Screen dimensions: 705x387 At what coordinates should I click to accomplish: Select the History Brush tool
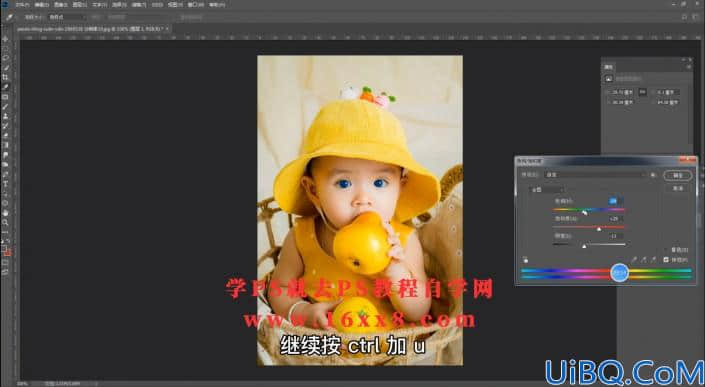click(5, 125)
